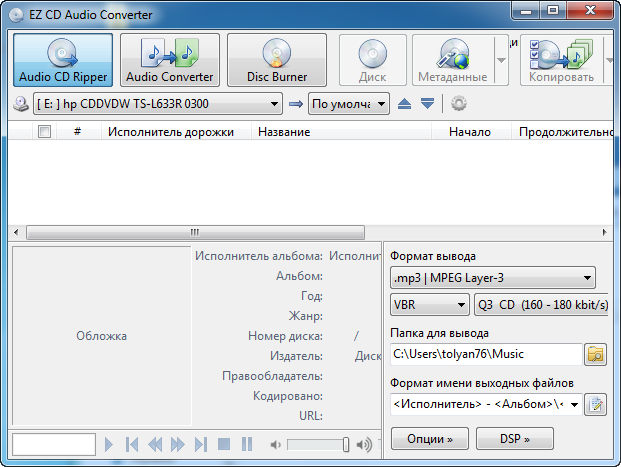Viewport: 621px width, 467px height.
Task: Open the Audio Converter mode
Action: (x=169, y=60)
